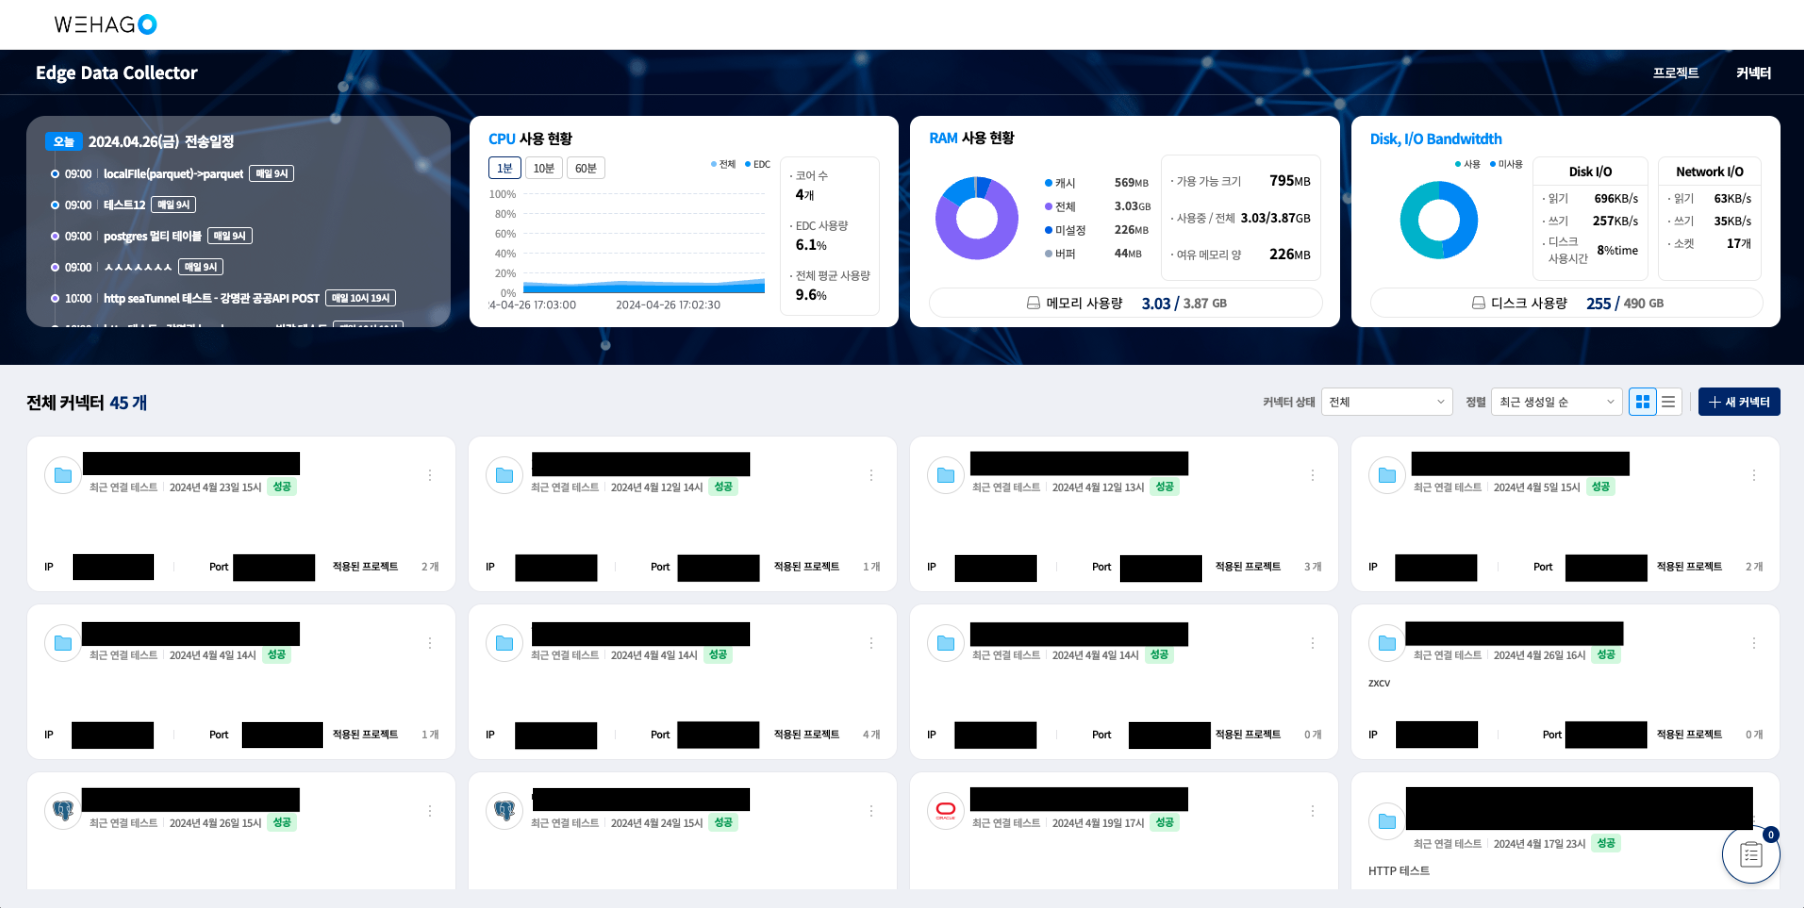Open the 프로젝트 menu
The width and height of the screenshot is (1804, 908).
(x=1676, y=73)
